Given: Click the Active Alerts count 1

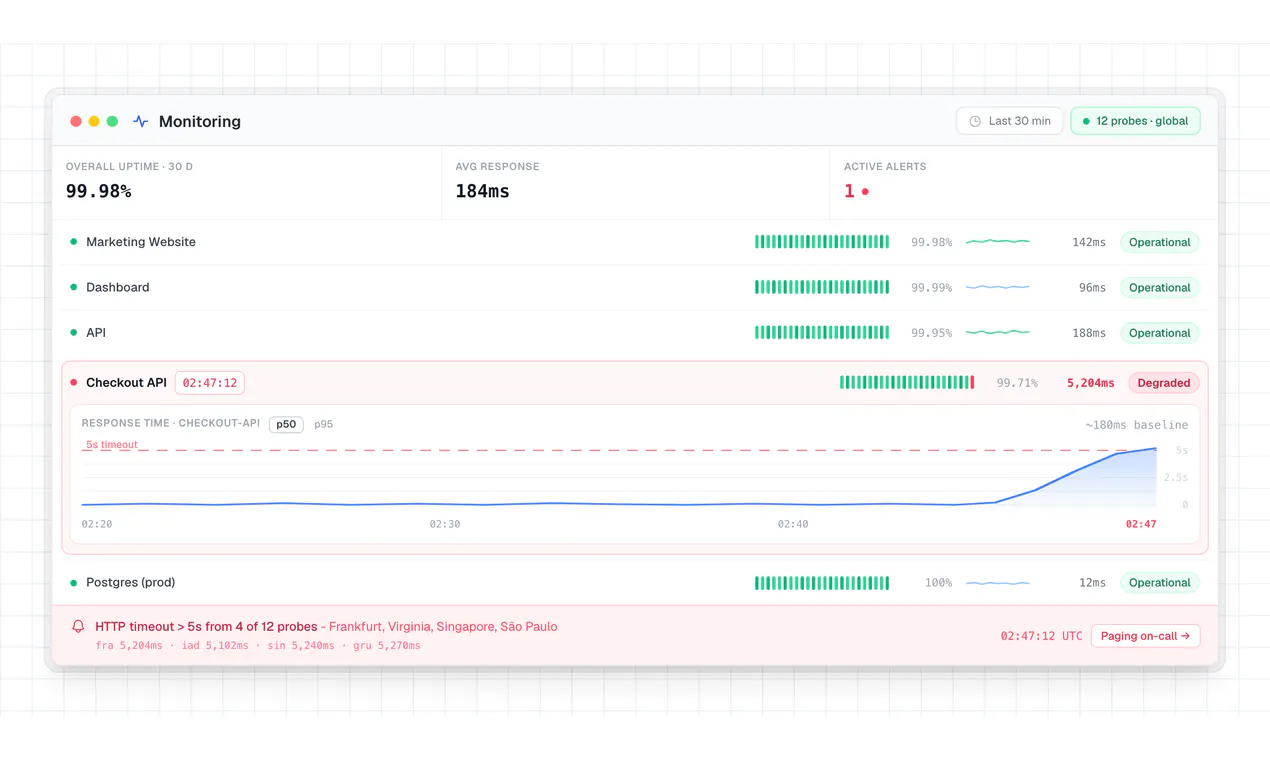Looking at the screenshot, I should [x=849, y=191].
